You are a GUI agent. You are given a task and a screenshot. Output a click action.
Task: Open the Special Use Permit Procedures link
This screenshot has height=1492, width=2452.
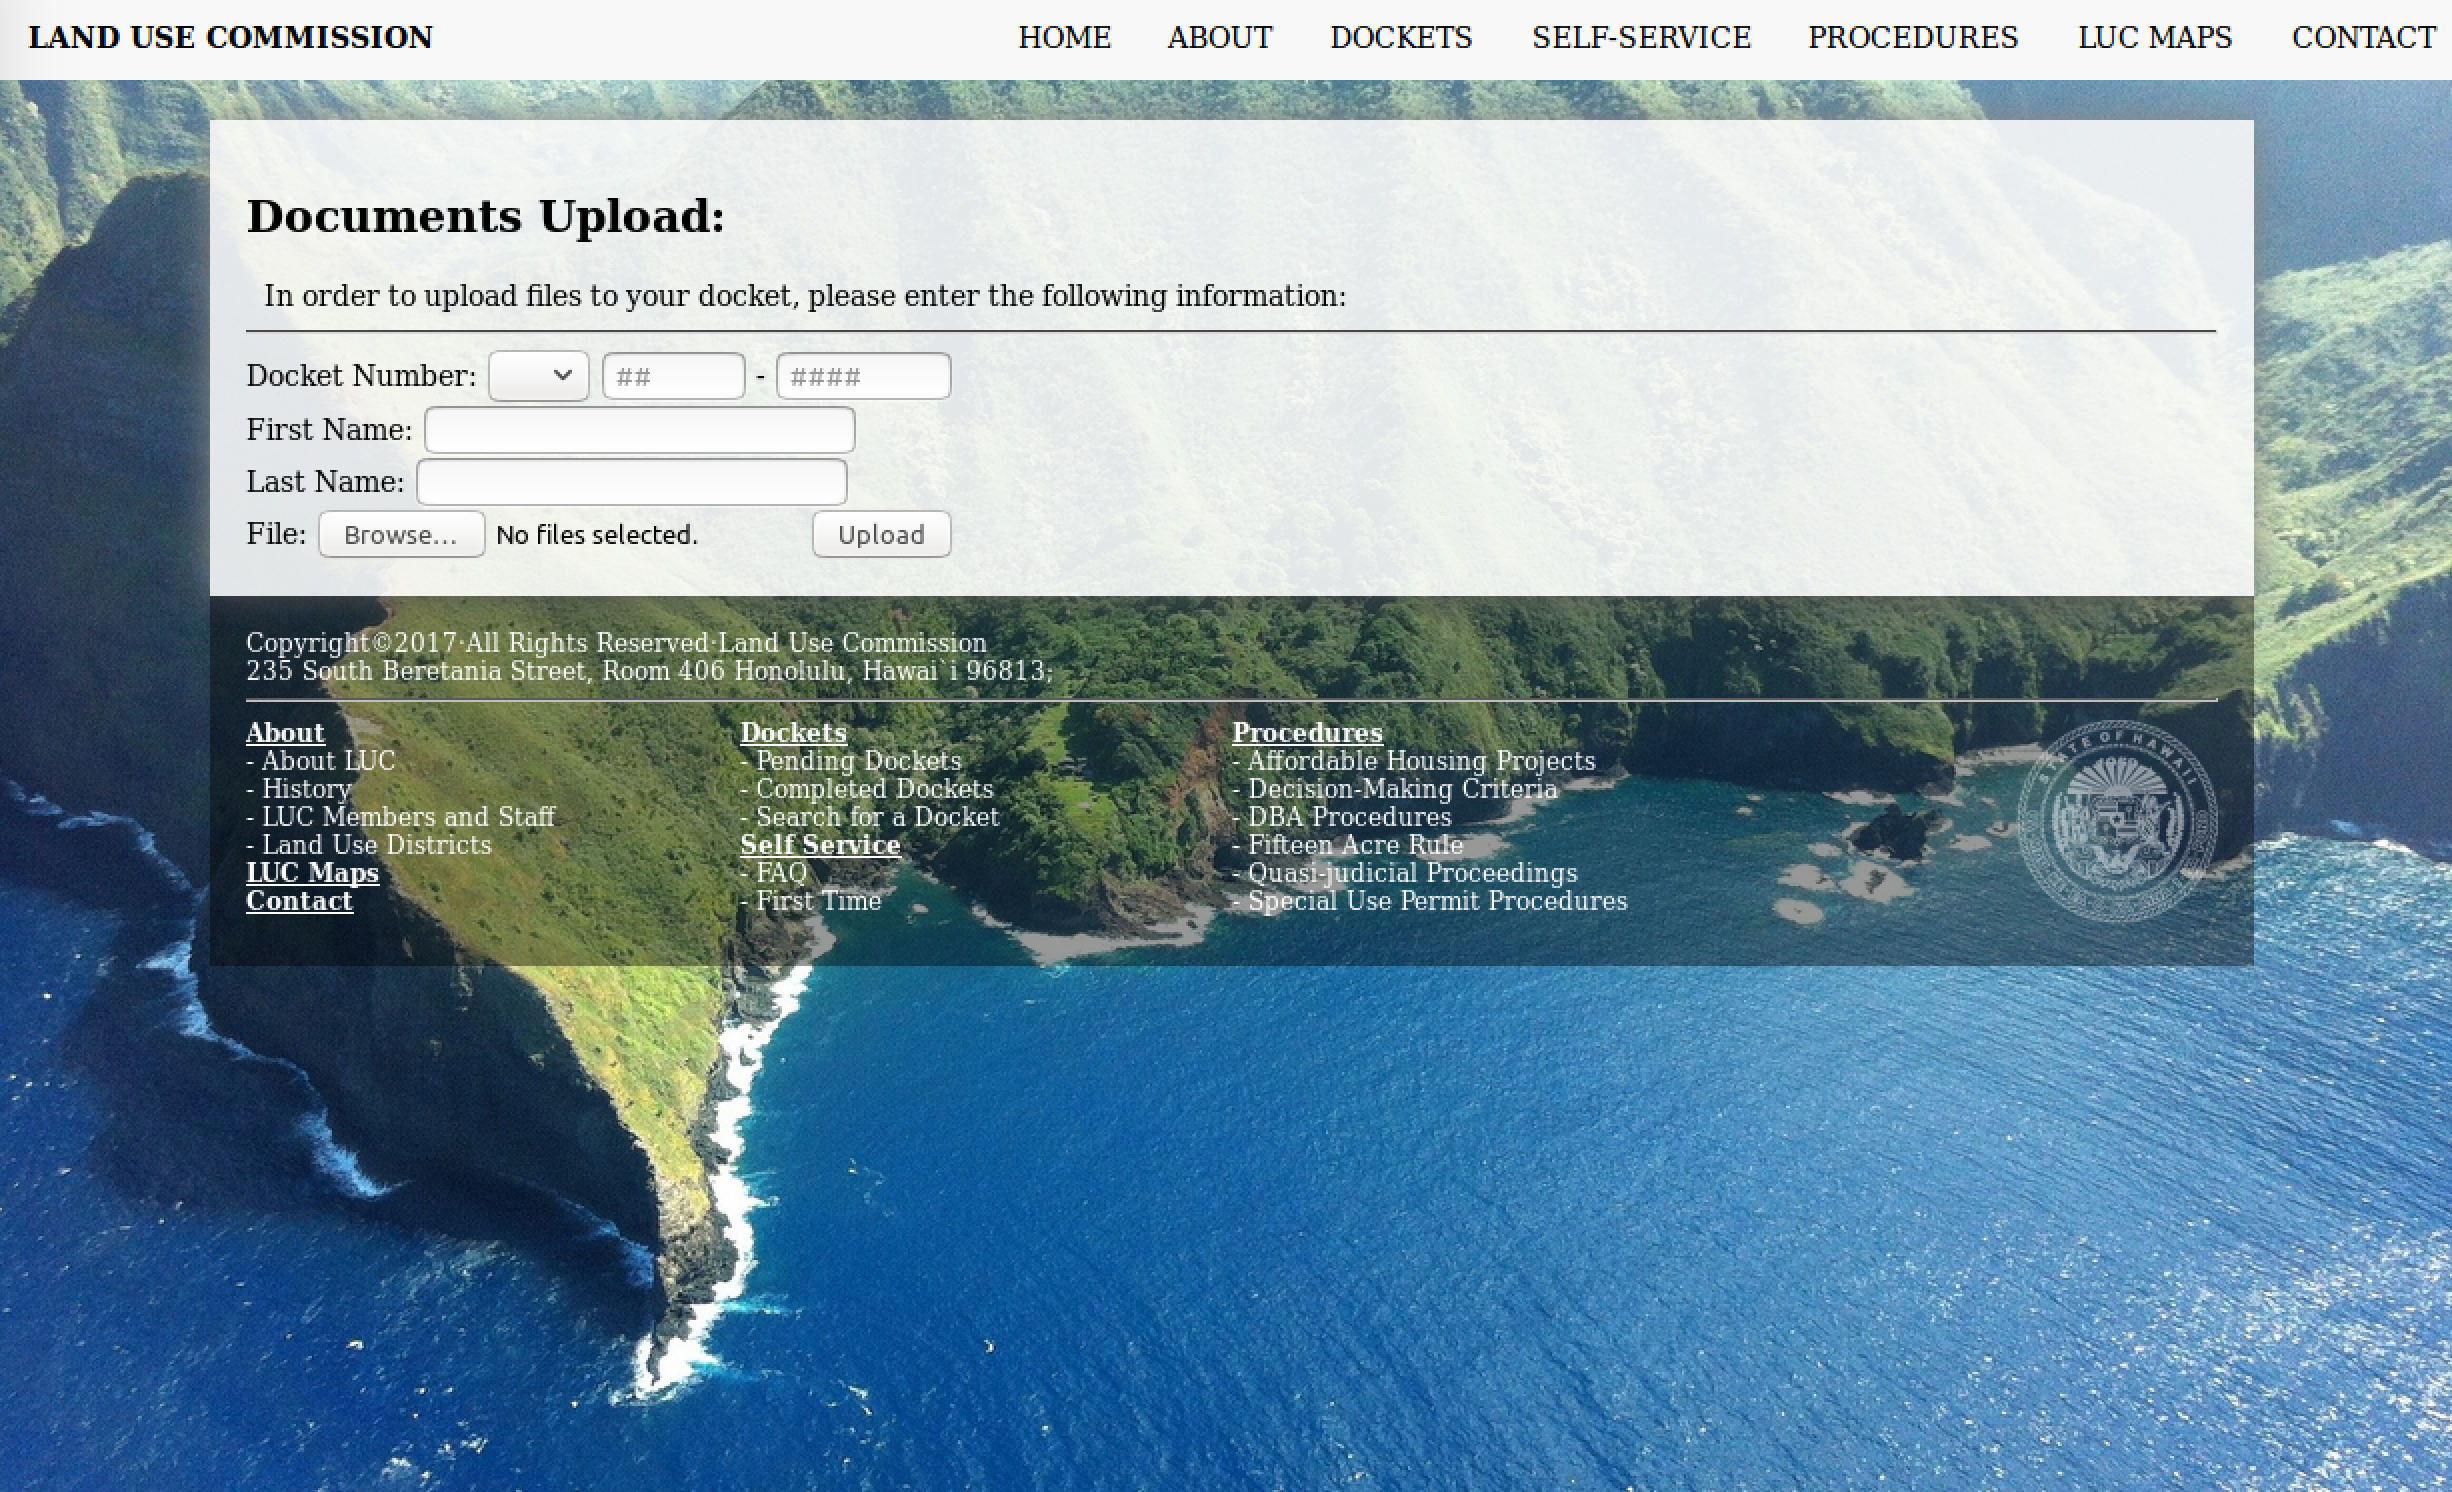point(1437,901)
